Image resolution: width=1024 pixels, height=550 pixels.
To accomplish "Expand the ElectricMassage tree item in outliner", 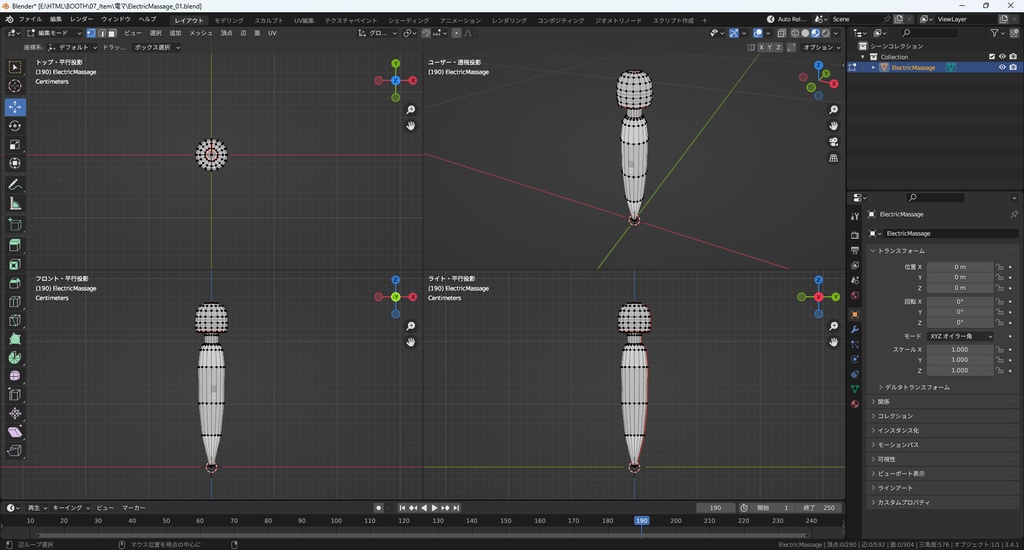I will pyautogui.click(x=872, y=67).
